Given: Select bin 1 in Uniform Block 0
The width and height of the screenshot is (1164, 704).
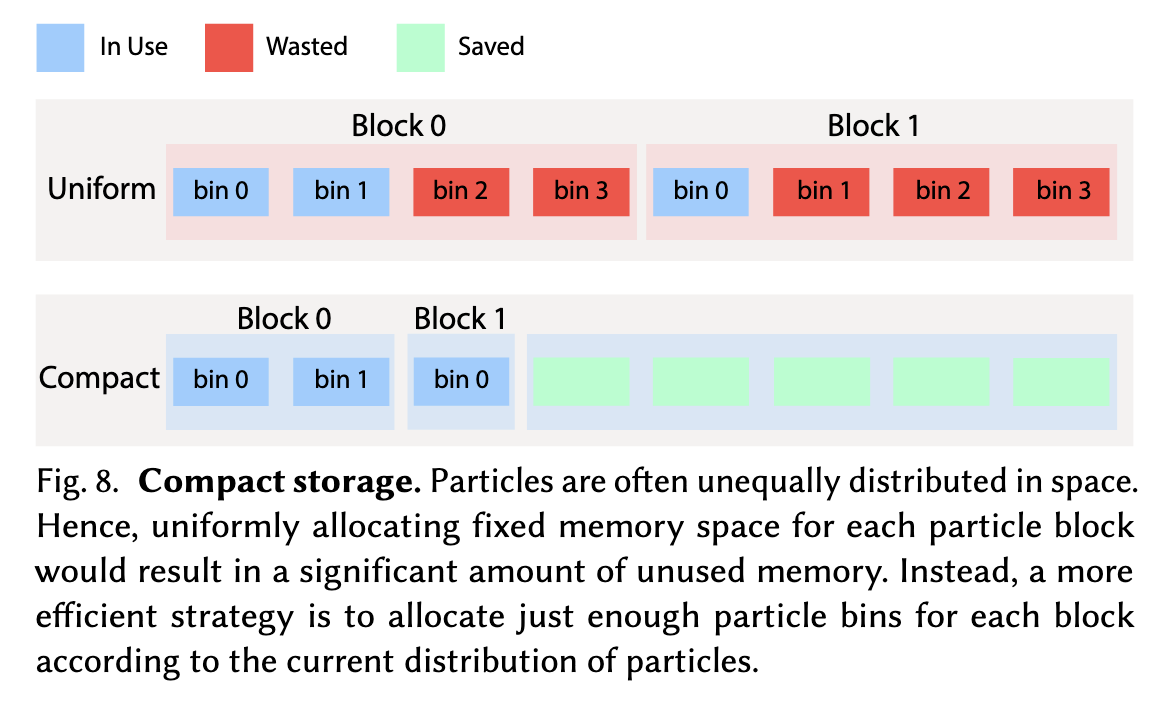Looking at the screenshot, I should [x=341, y=192].
